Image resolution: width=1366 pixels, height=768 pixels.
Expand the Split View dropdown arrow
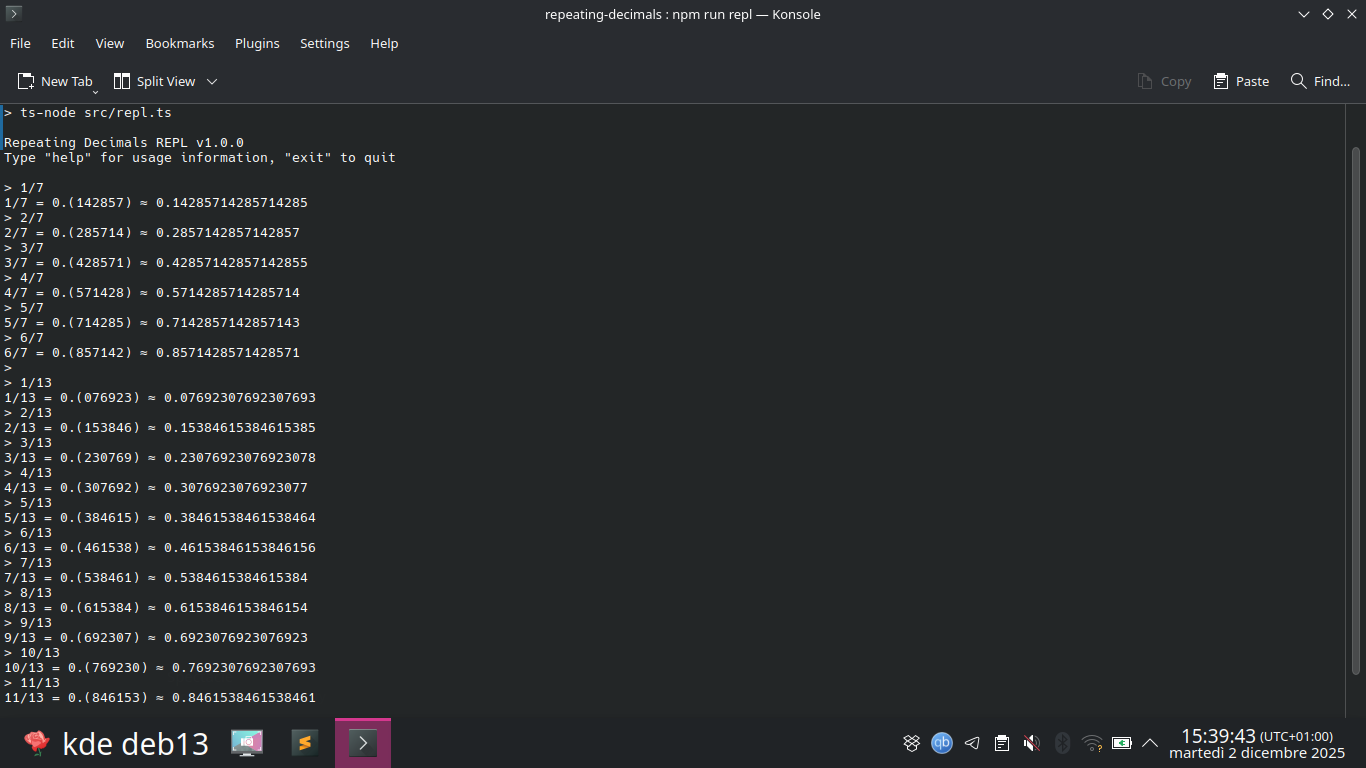click(x=212, y=81)
